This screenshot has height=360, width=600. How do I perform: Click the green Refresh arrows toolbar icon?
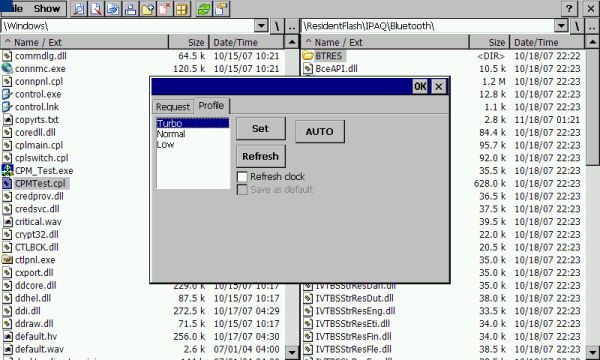(204, 9)
